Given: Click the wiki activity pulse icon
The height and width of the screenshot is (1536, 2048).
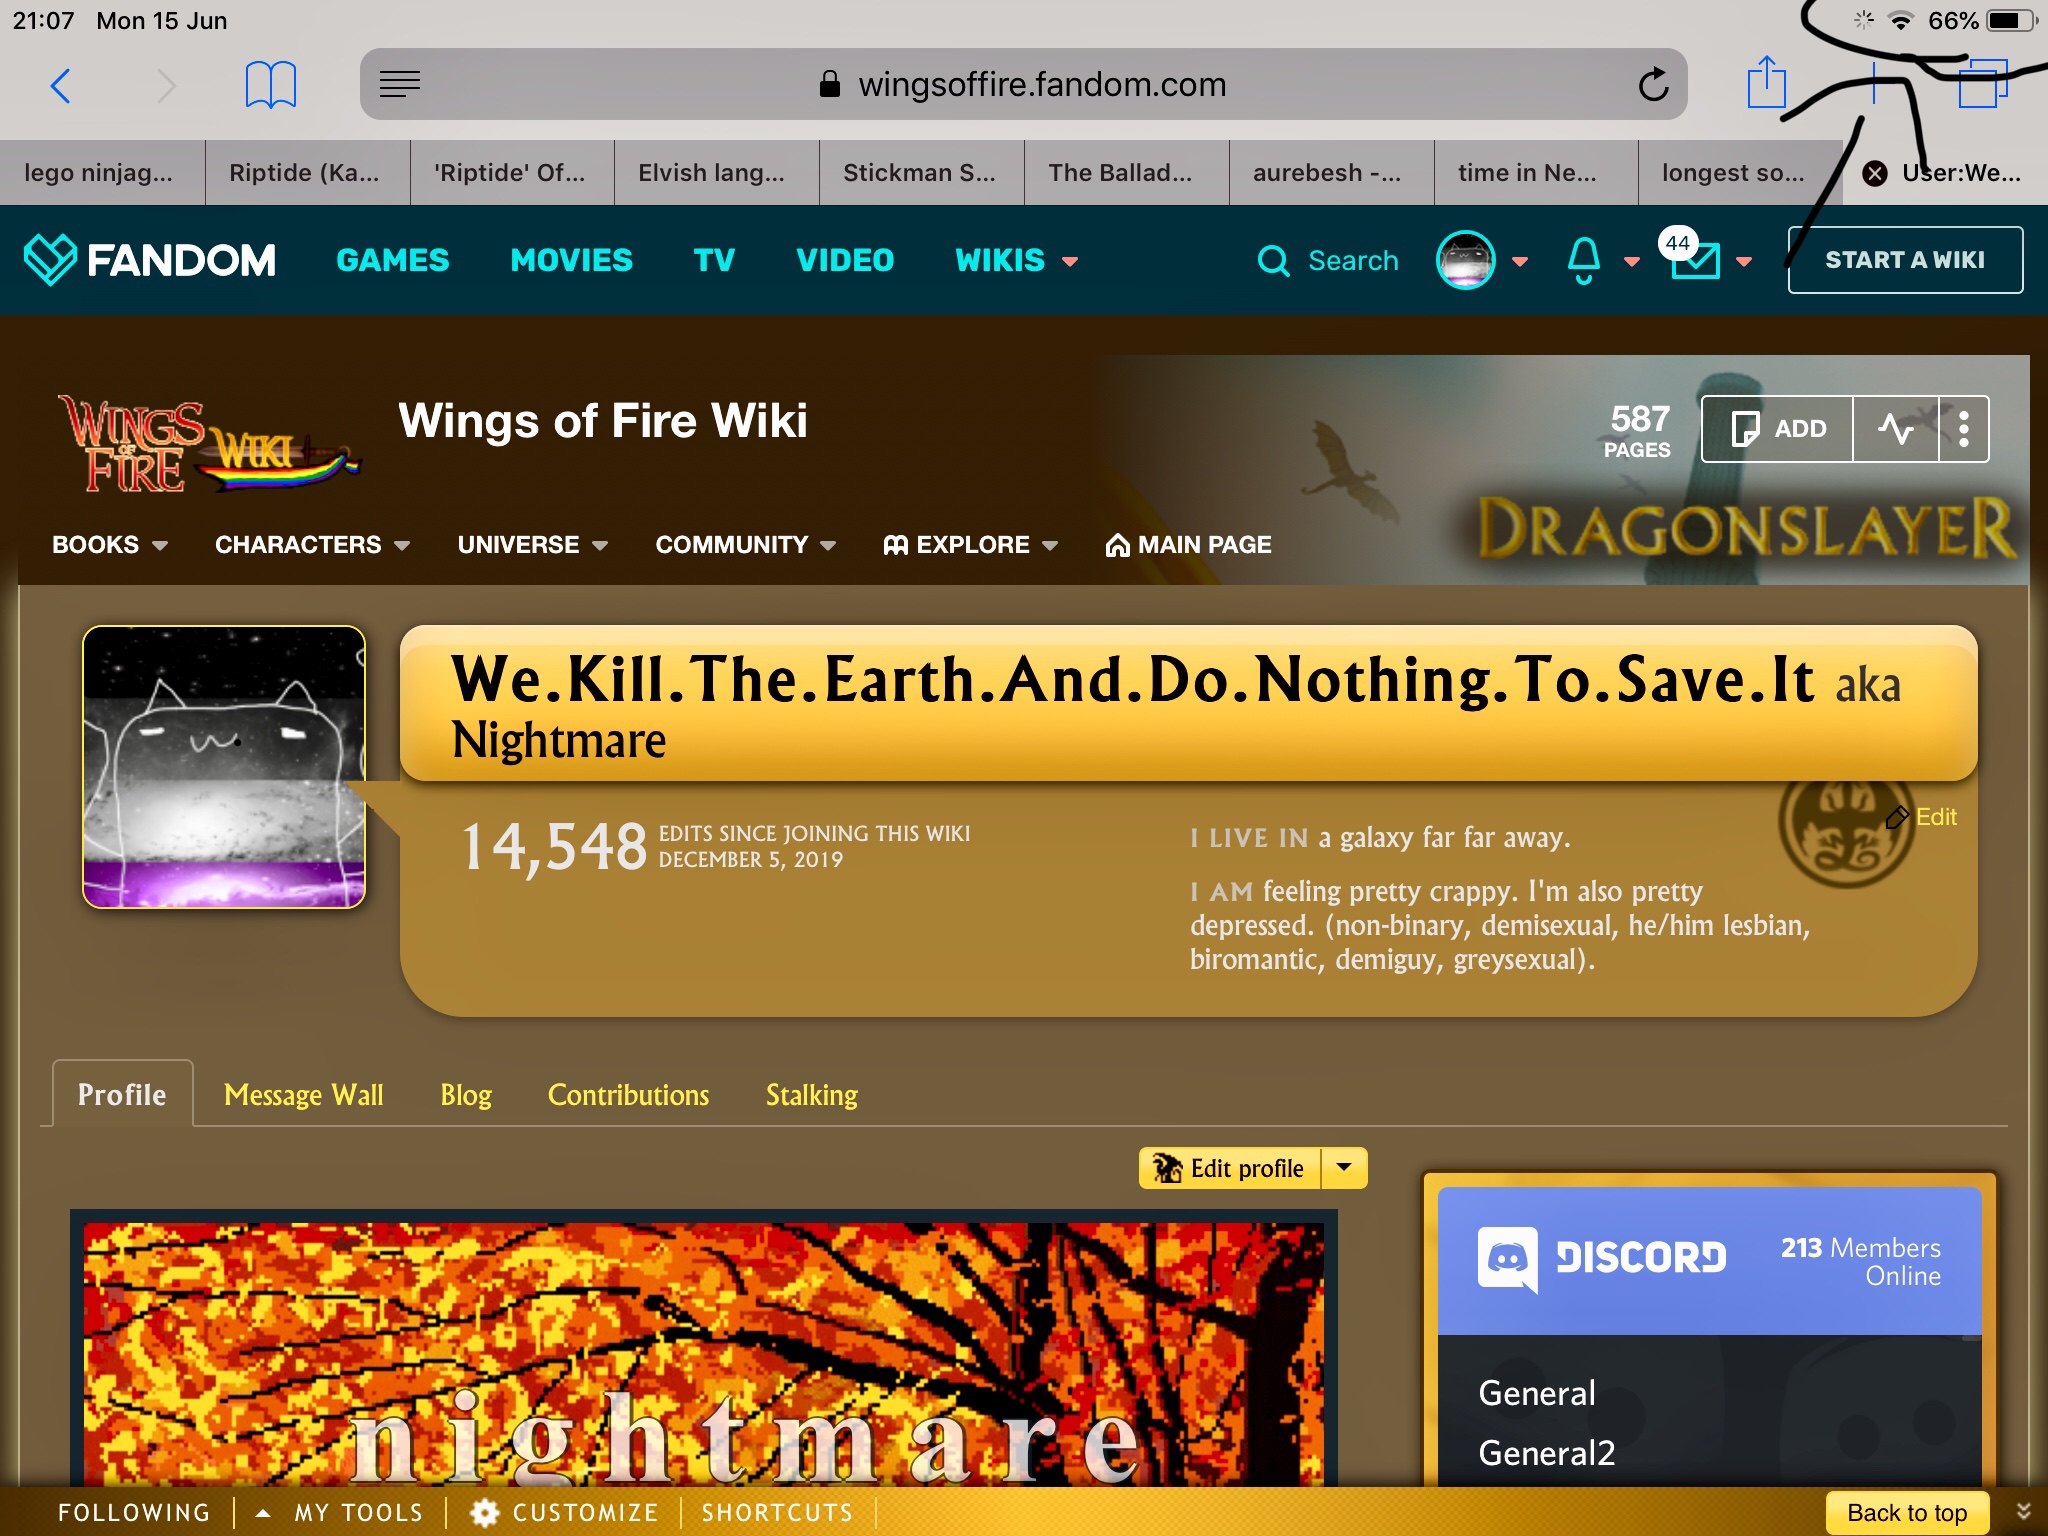Looking at the screenshot, I should pos(1895,429).
